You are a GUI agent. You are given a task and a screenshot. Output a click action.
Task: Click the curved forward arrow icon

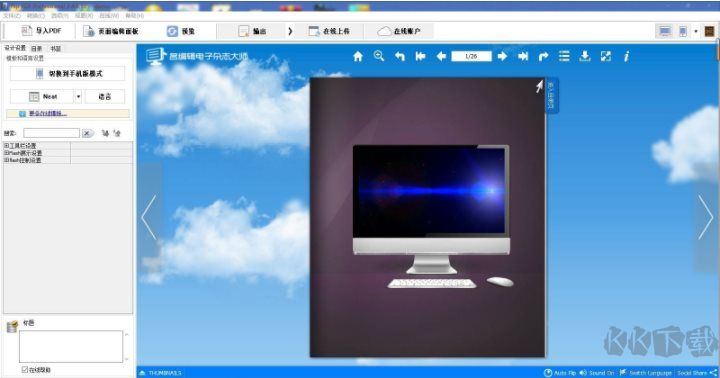tap(544, 56)
